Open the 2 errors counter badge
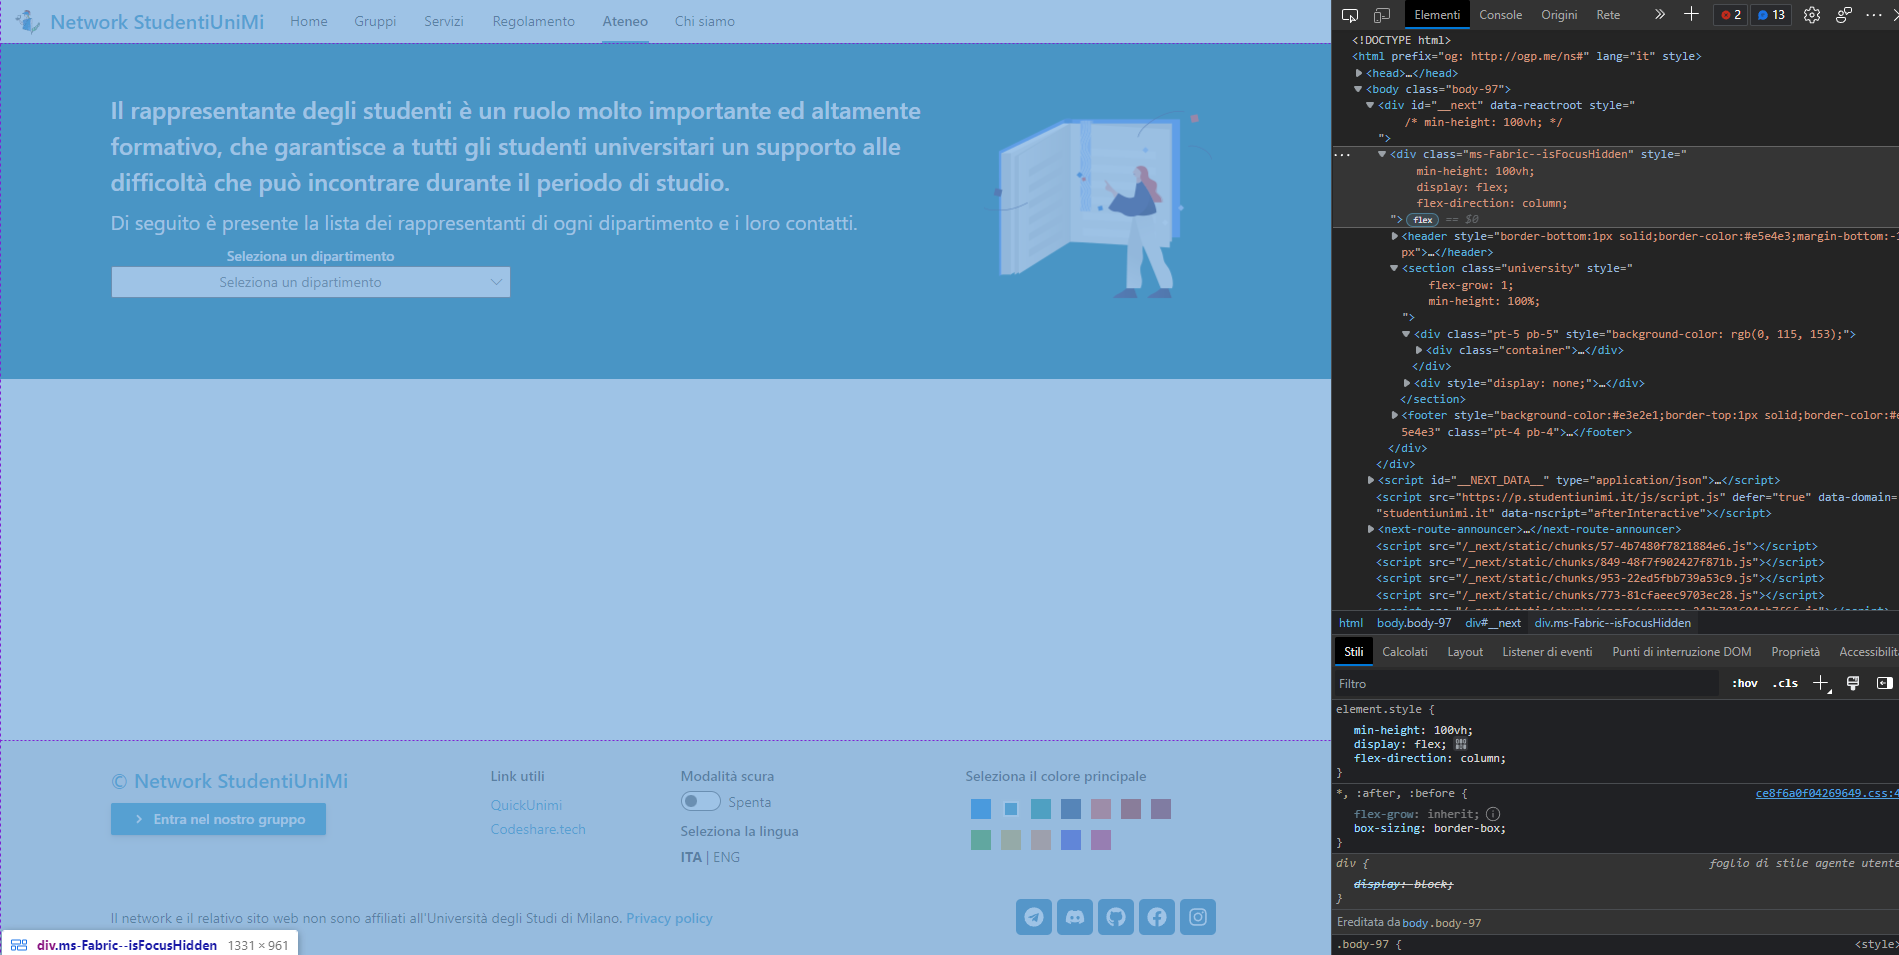 pyautogui.click(x=1731, y=15)
